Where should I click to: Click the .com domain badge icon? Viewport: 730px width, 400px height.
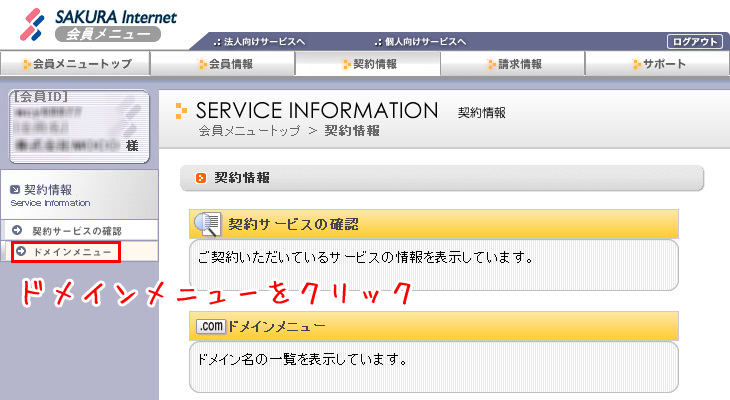pyautogui.click(x=210, y=326)
